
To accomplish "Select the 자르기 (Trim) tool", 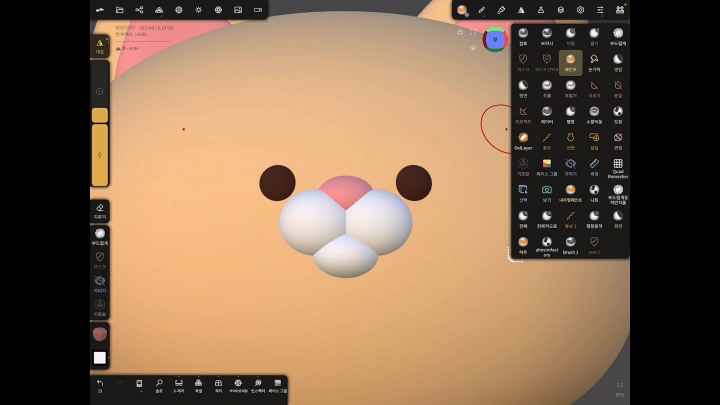I will pos(594,89).
